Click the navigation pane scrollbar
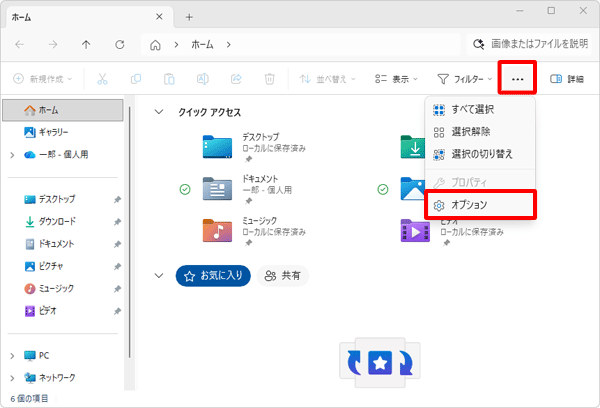This screenshot has width=600, height=408. (130, 232)
